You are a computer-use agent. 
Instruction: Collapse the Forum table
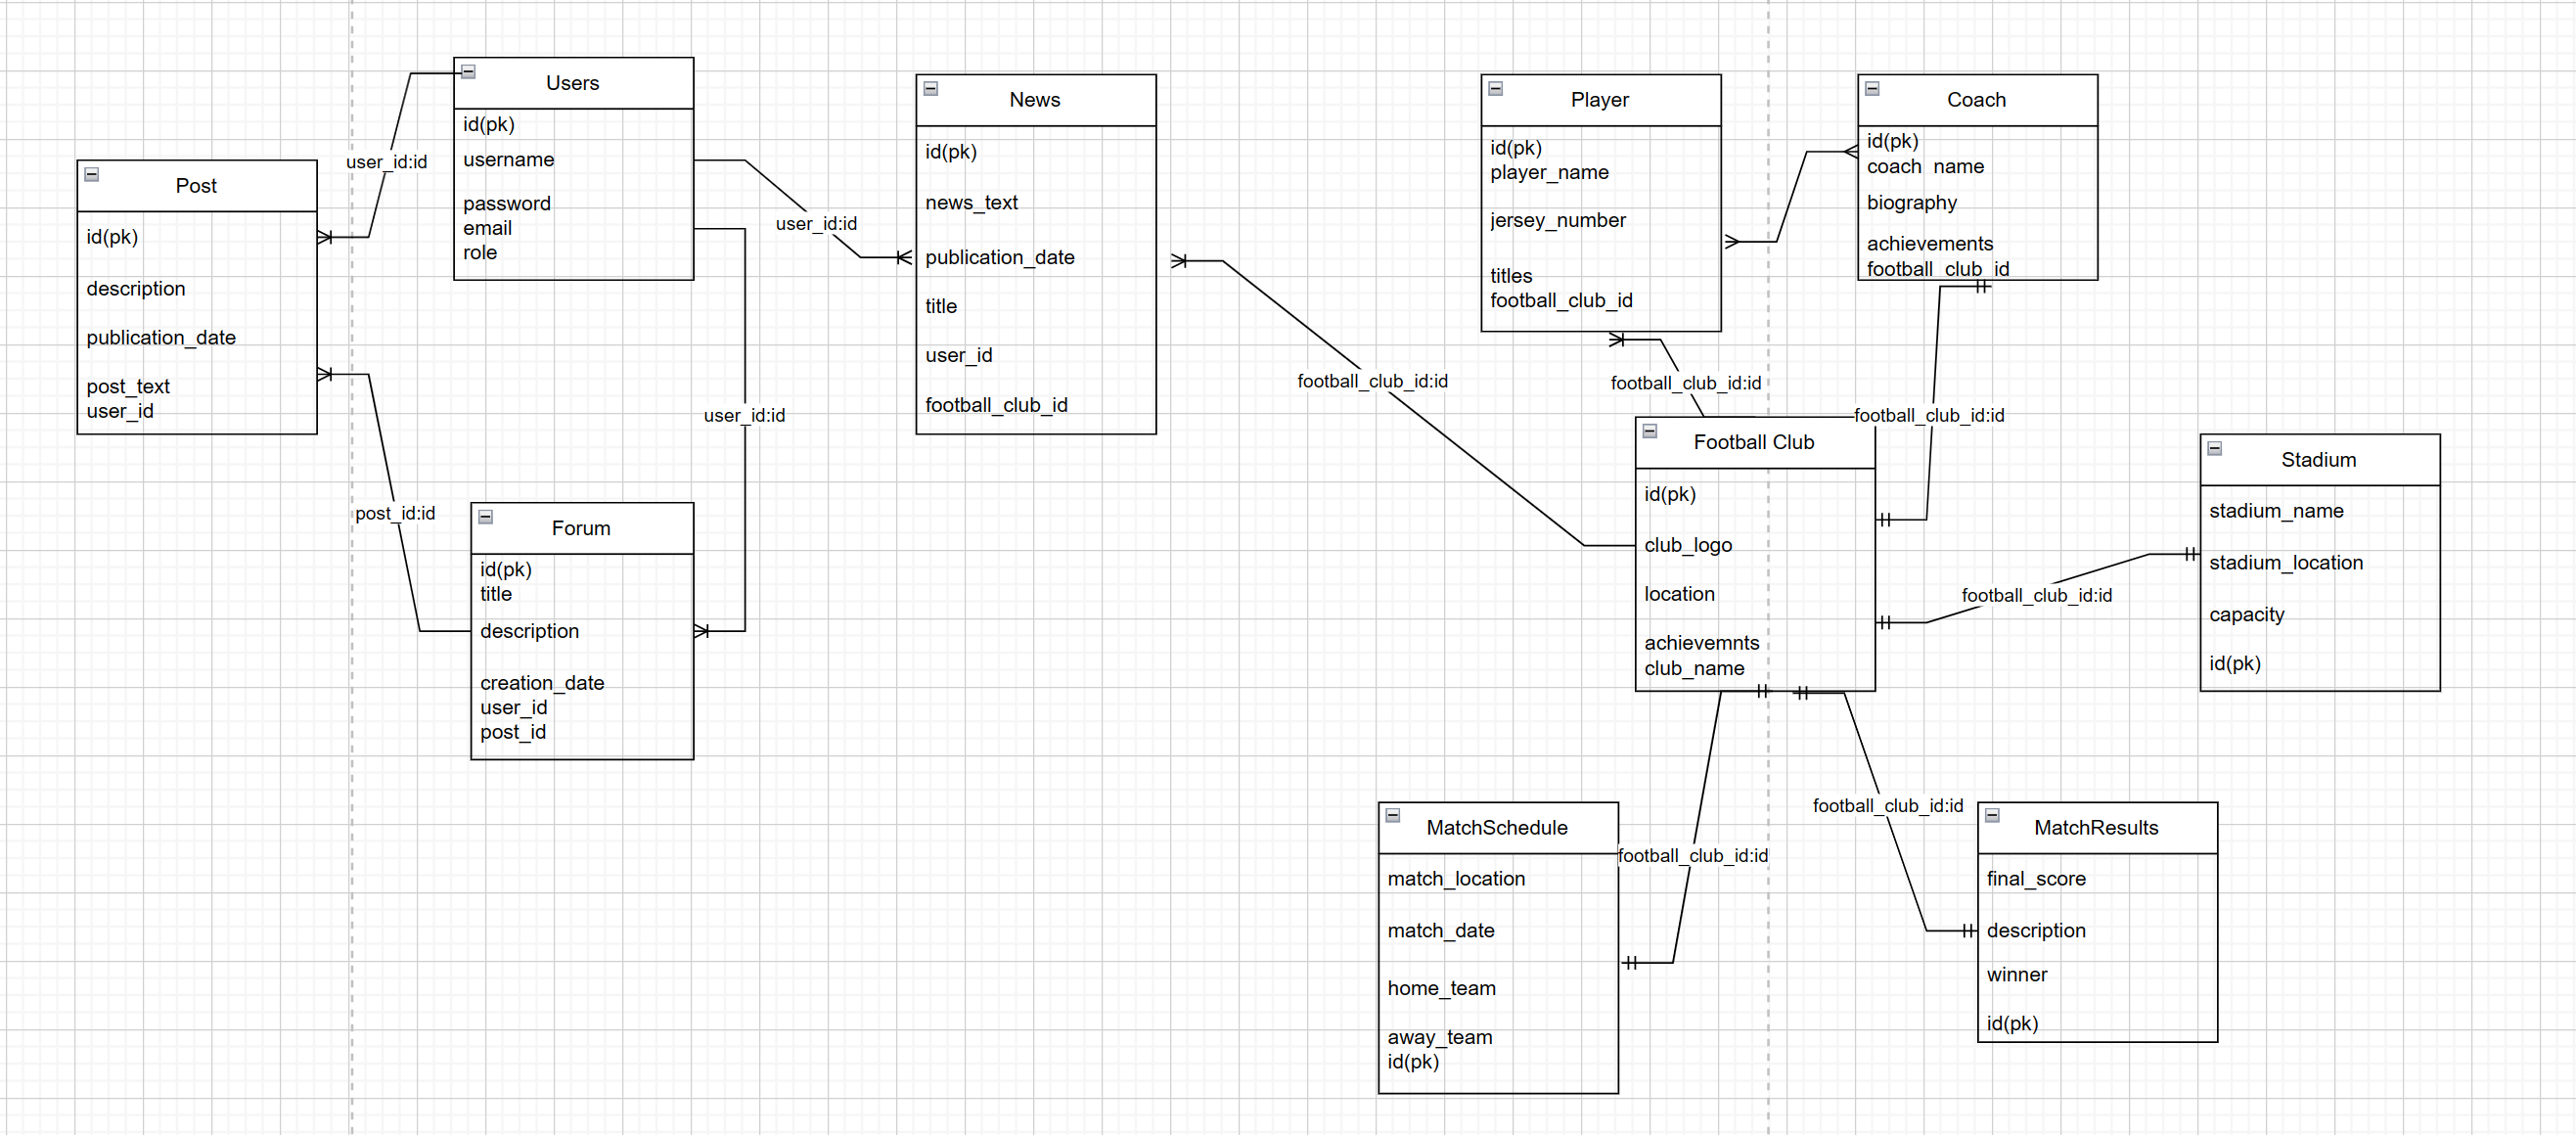[486, 517]
